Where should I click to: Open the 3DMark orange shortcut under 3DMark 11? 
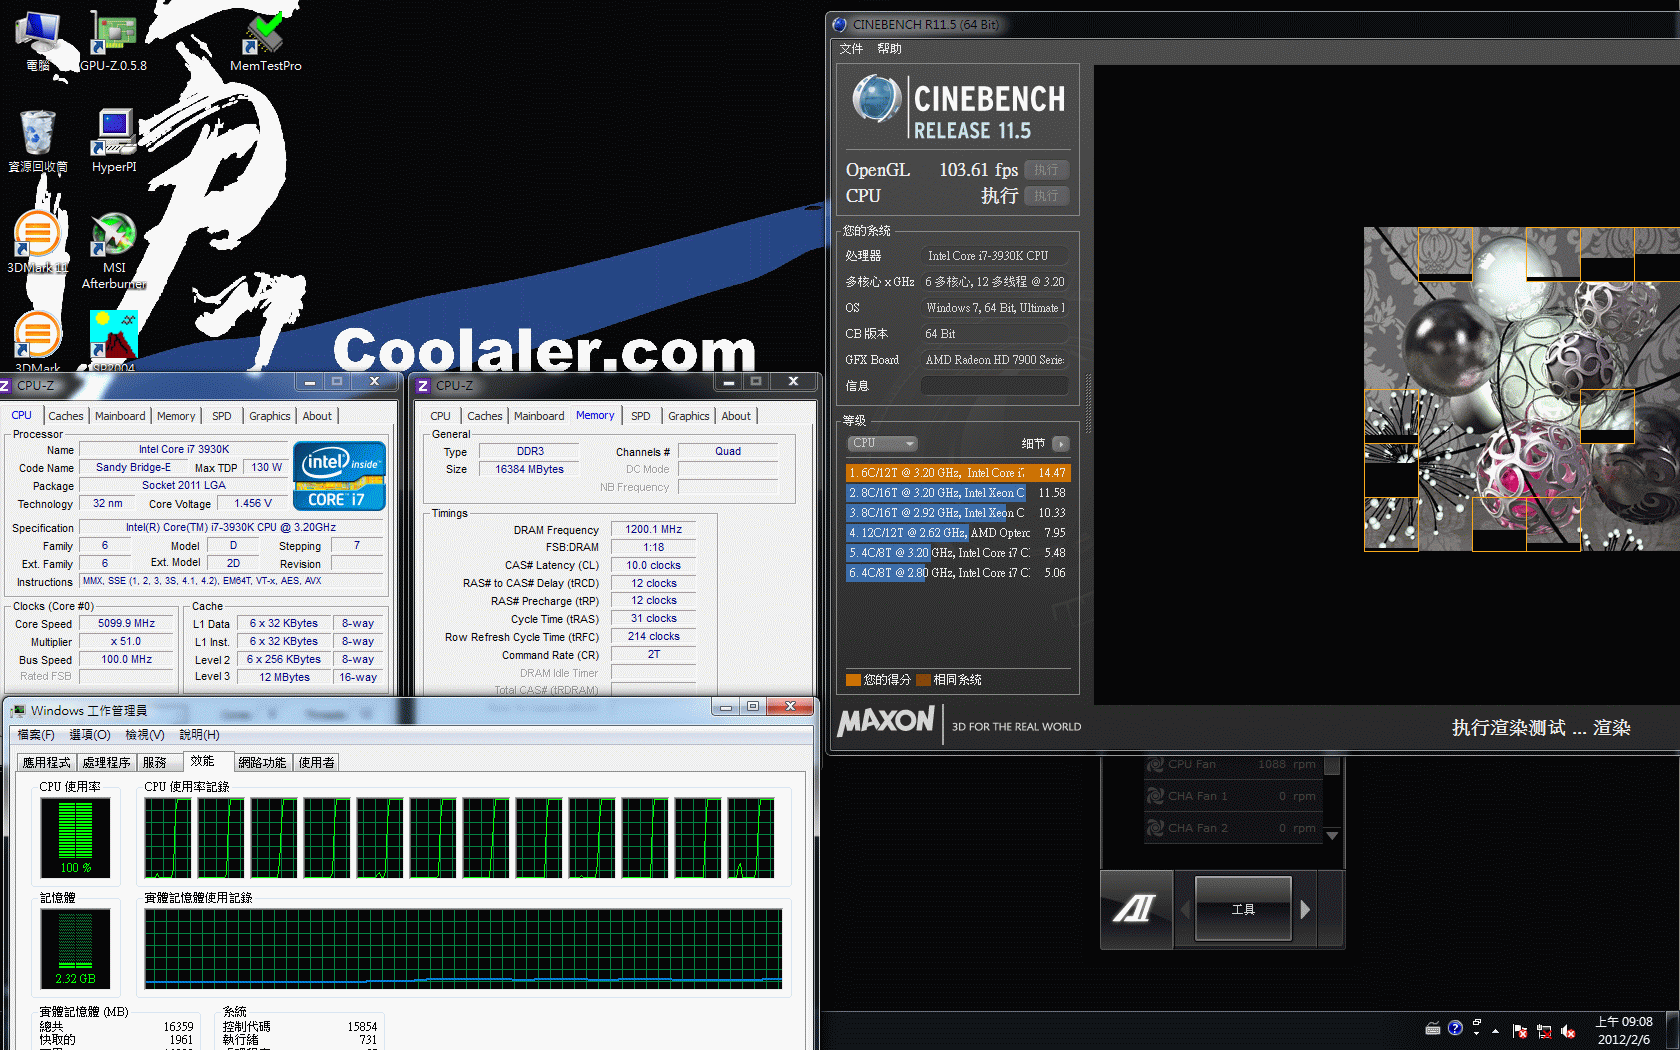pos(38,342)
